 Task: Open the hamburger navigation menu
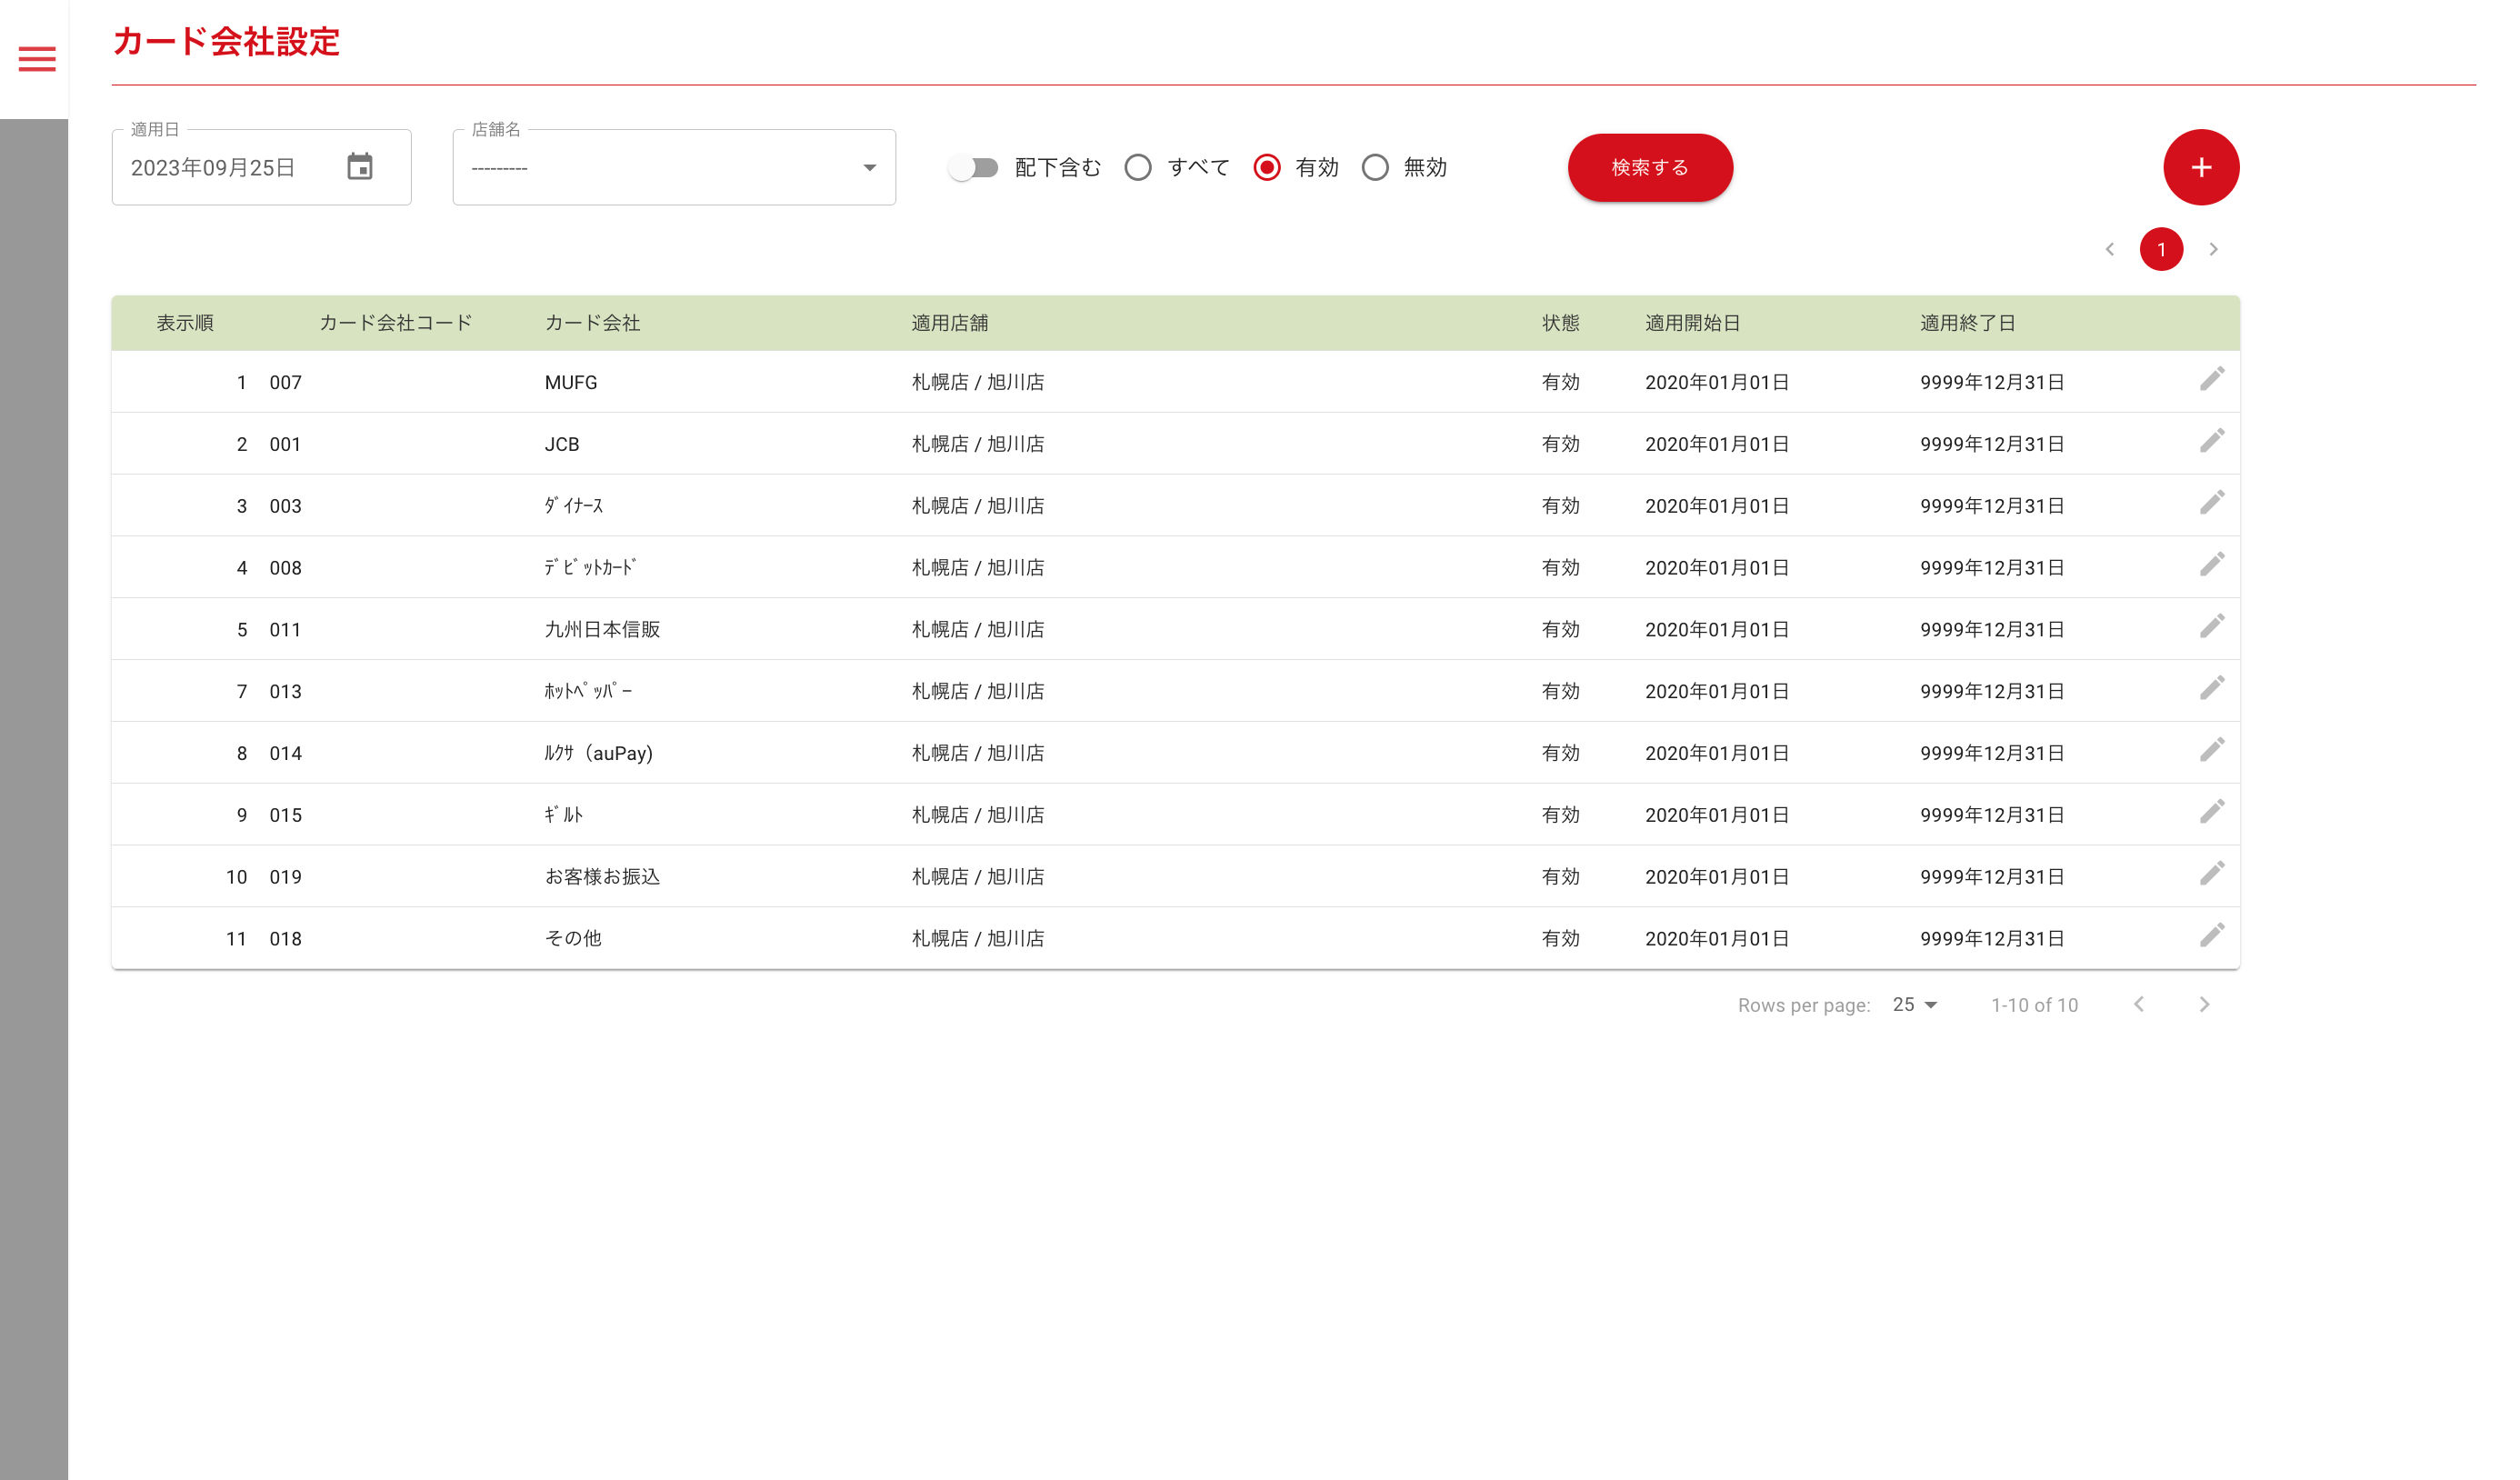(37, 59)
